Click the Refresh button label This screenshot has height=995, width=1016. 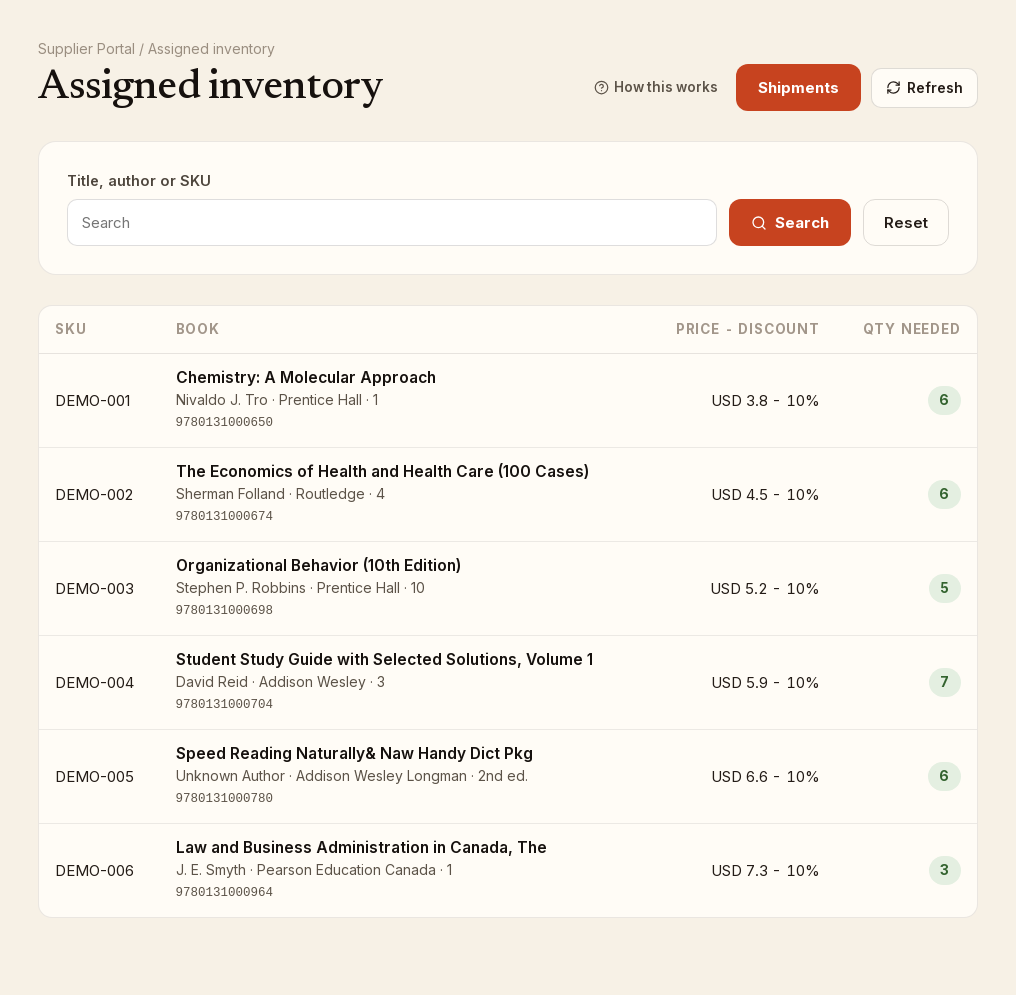click(x=934, y=87)
